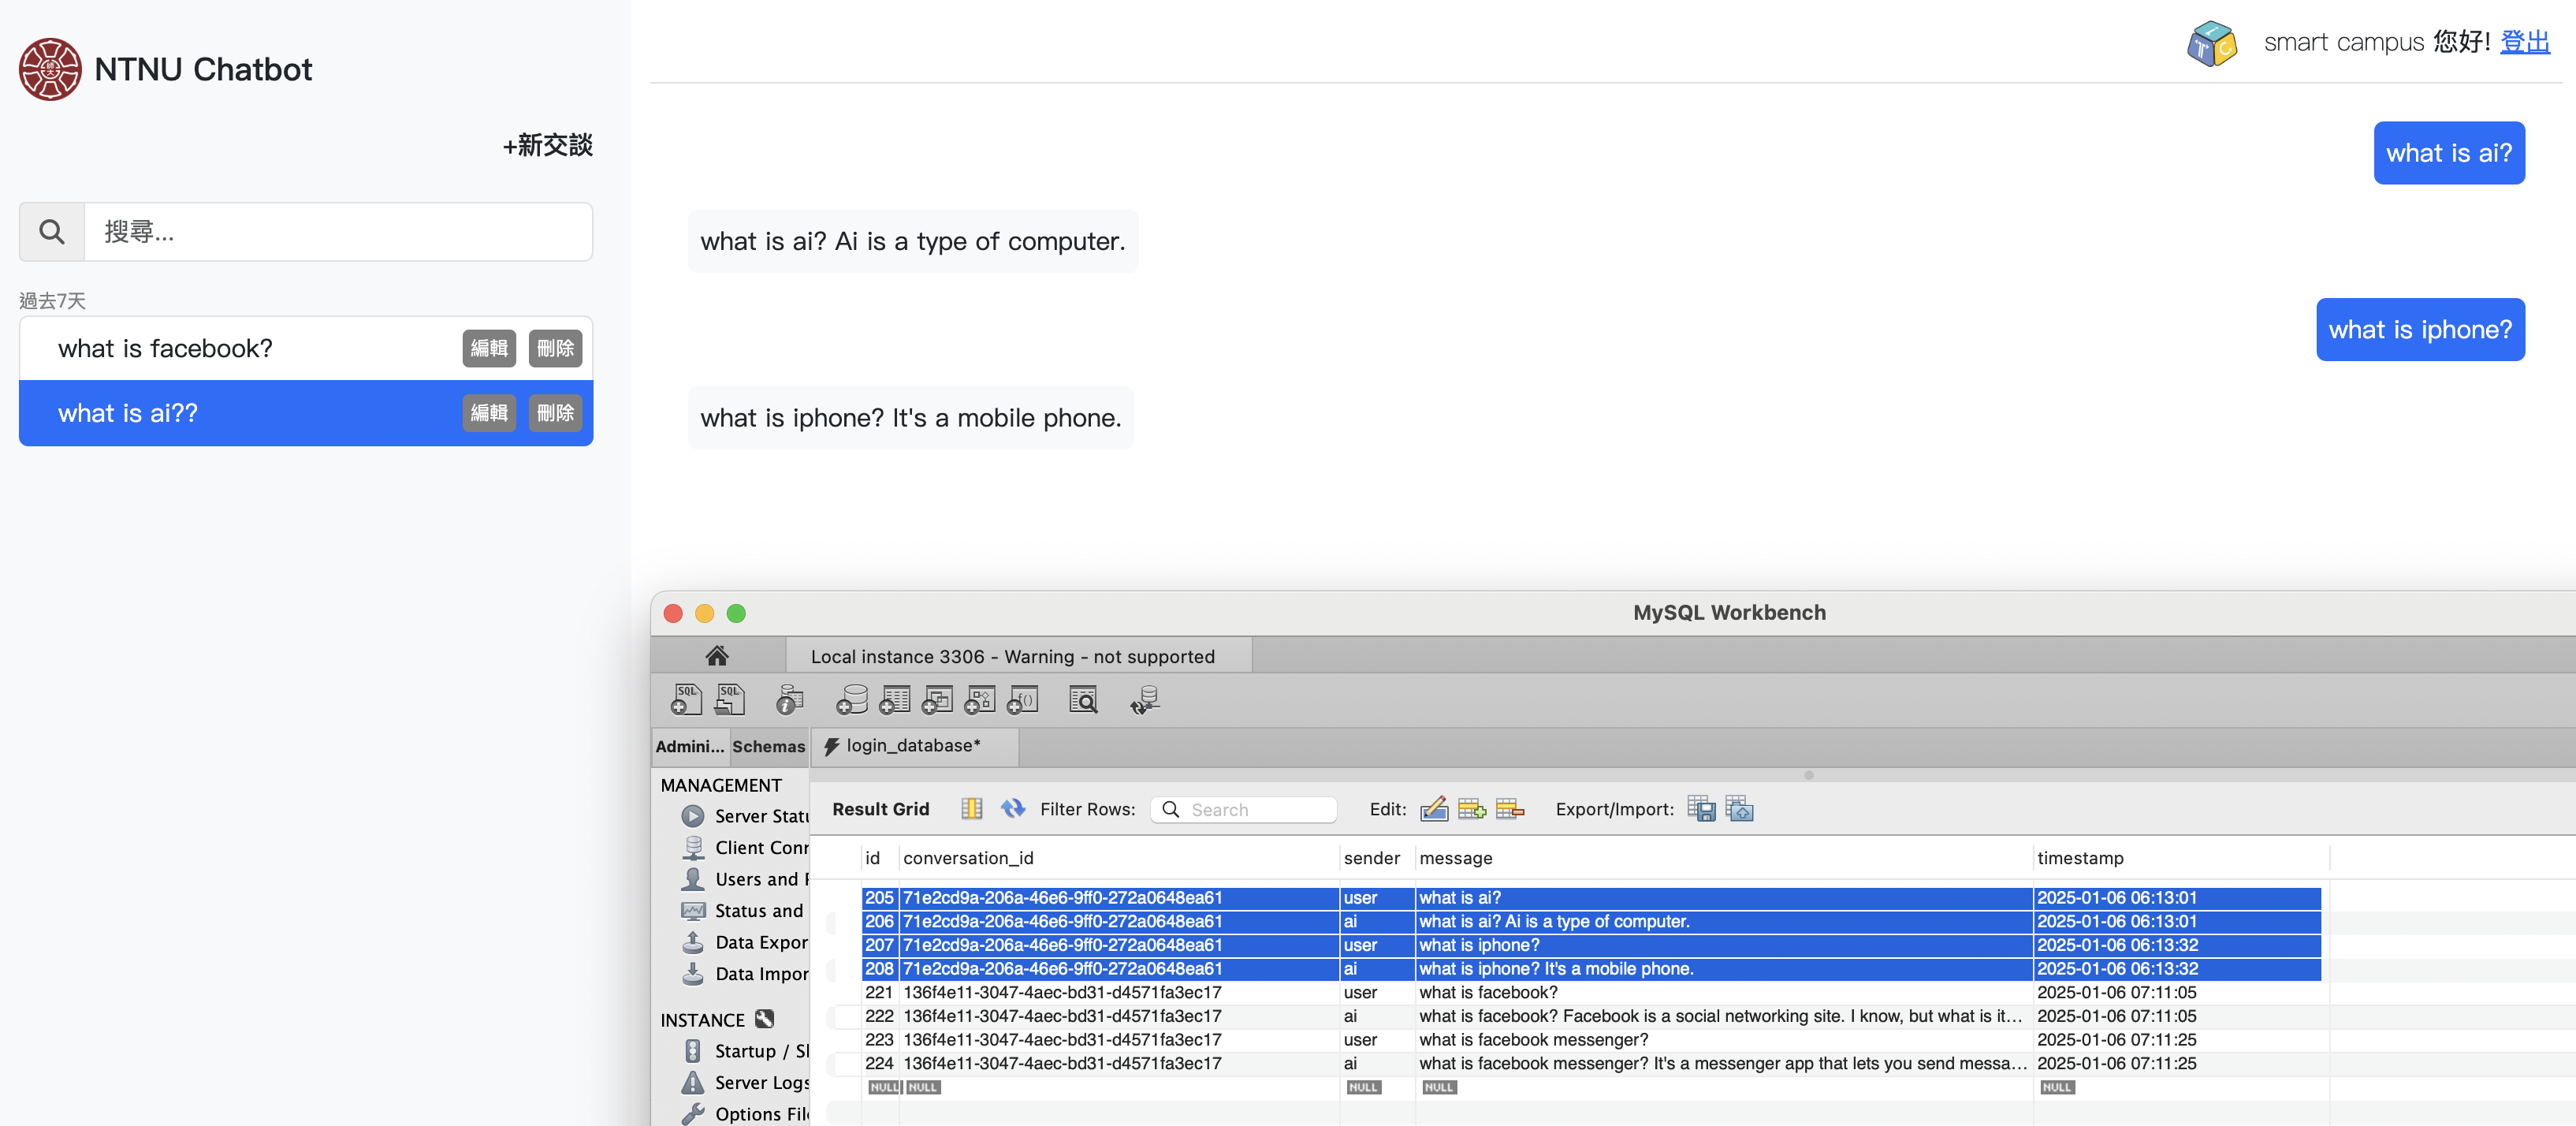The image size is (2576, 1126).
Task: Click the Client Connections sidebar icon
Action: point(692,847)
